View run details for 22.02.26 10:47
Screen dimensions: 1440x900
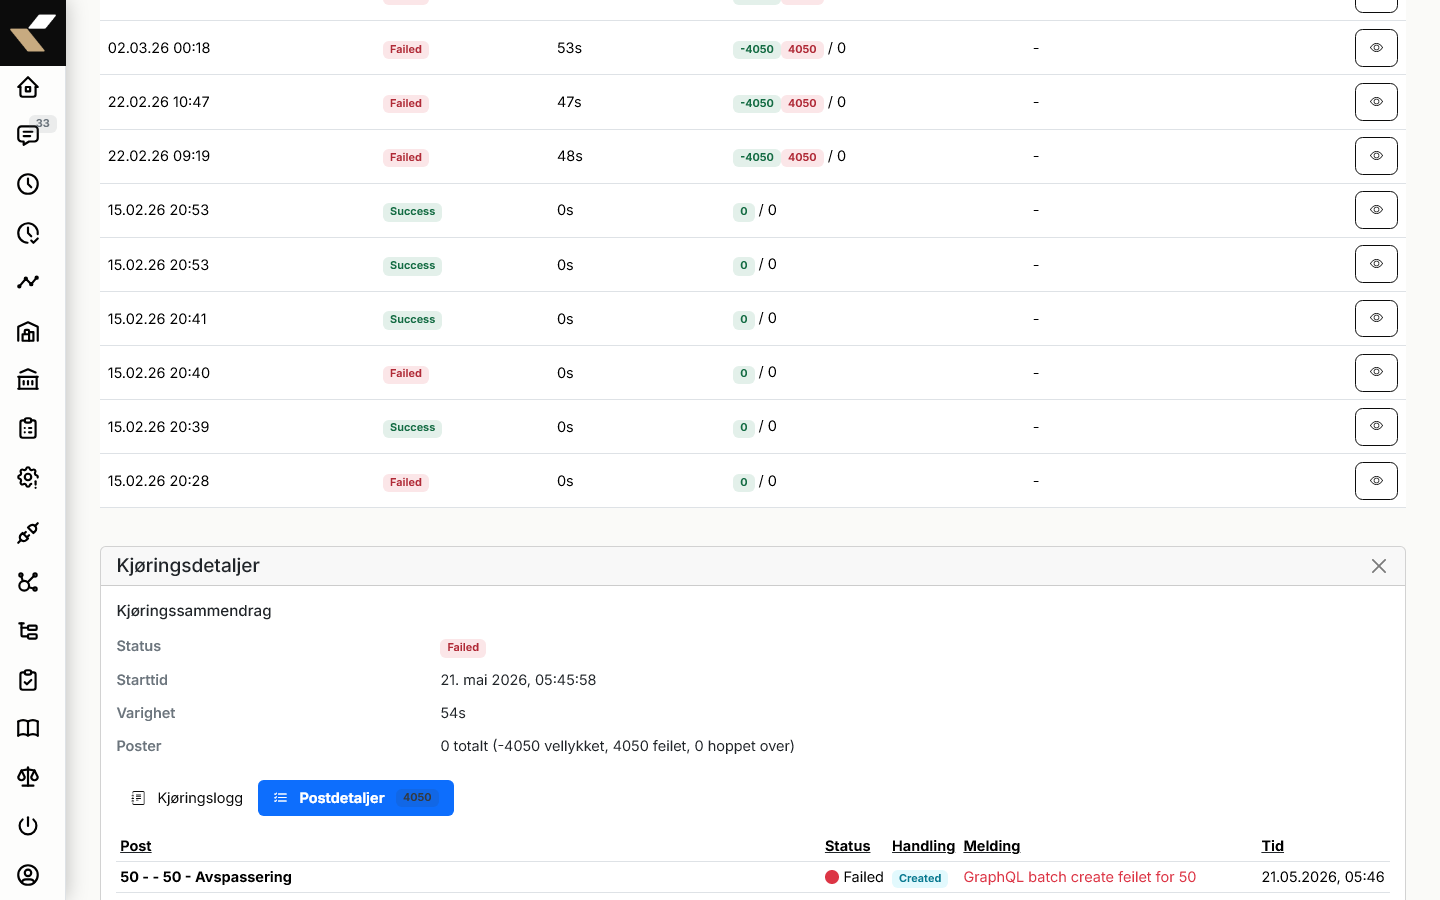[x=1376, y=102]
